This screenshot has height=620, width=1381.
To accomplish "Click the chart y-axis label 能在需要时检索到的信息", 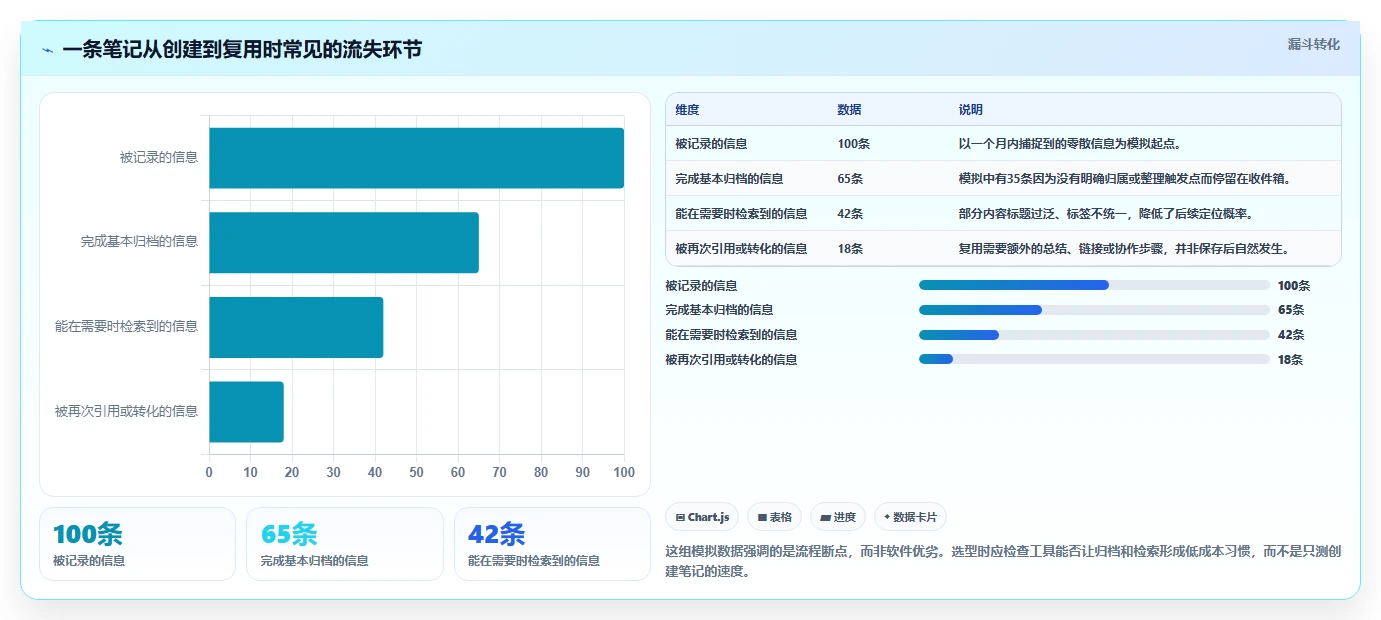I will point(127,326).
